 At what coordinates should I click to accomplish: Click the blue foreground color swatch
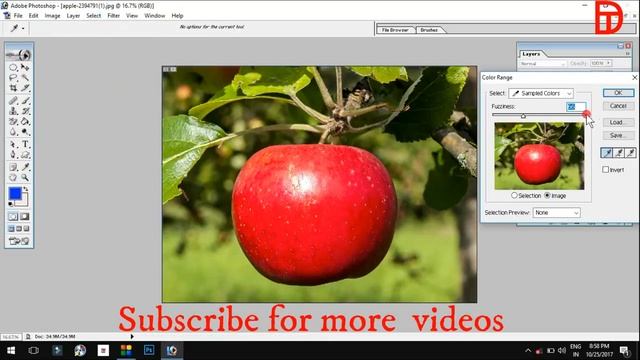[15, 193]
